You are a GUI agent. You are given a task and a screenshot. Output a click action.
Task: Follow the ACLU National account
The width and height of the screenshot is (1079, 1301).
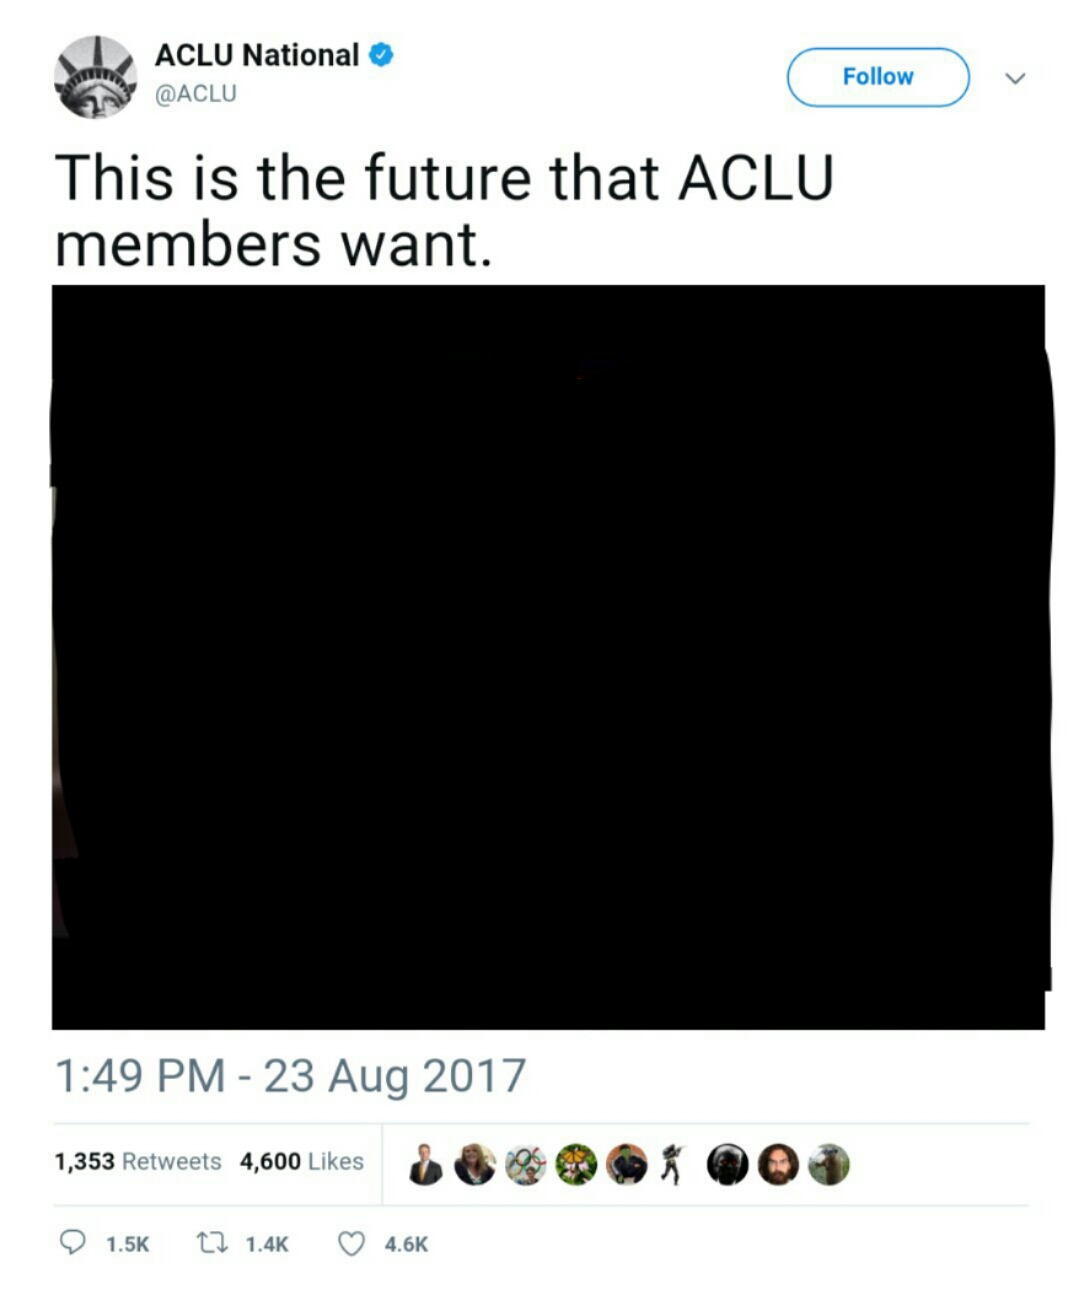pyautogui.click(x=878, y=77)
